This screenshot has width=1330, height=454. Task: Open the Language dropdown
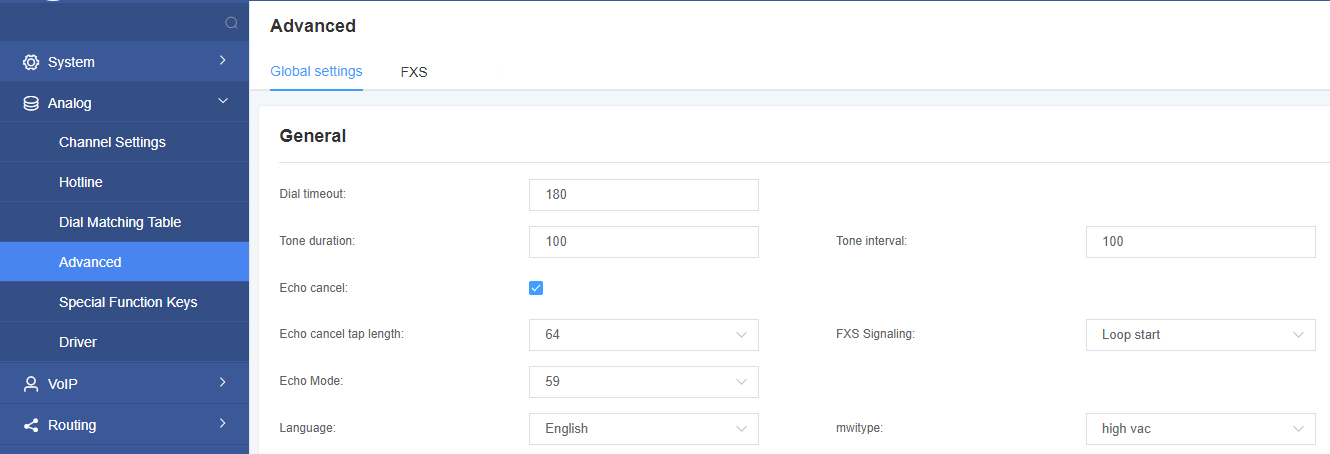point(644,429)
